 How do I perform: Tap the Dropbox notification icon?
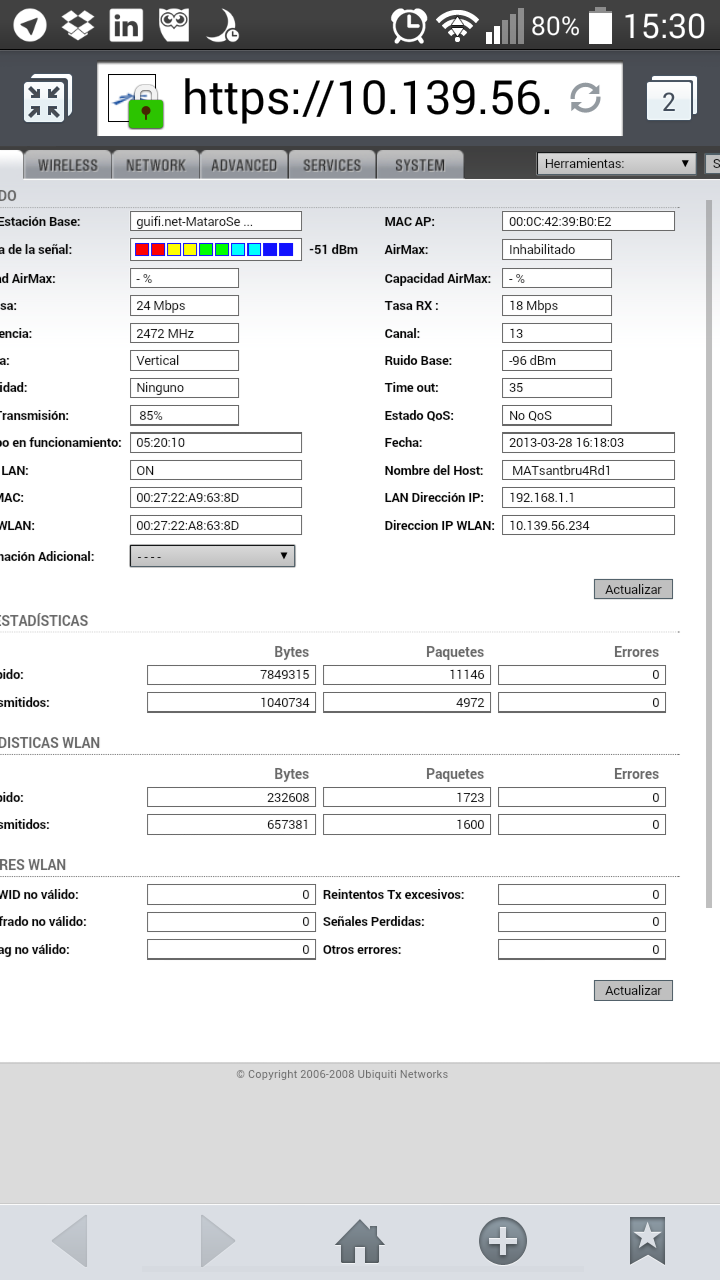click(x=78, y=25)
